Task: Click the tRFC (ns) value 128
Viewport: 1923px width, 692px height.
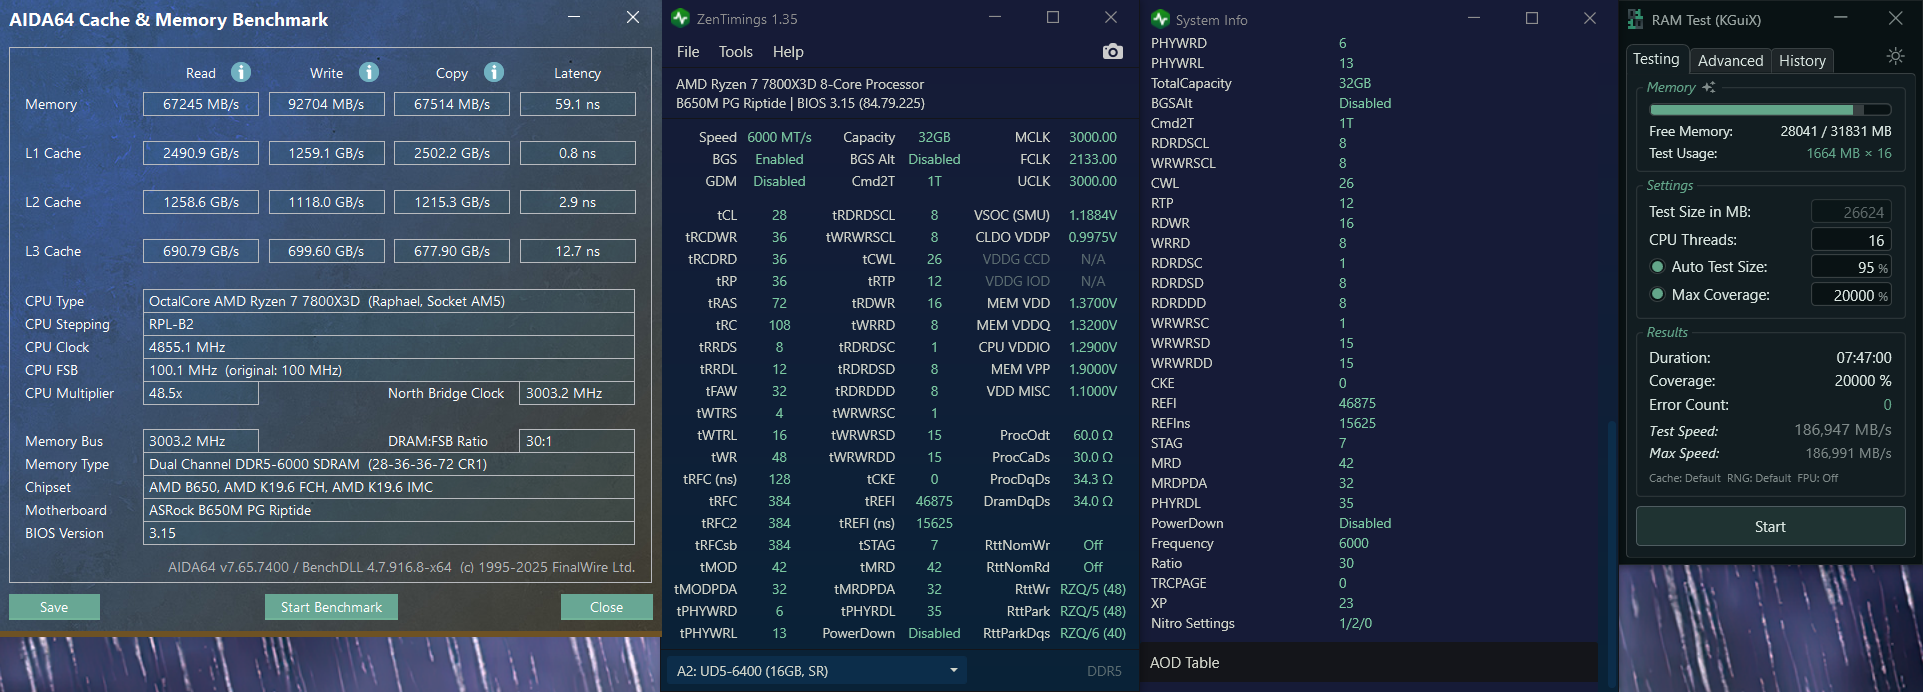Action: (x=779, y=479)
